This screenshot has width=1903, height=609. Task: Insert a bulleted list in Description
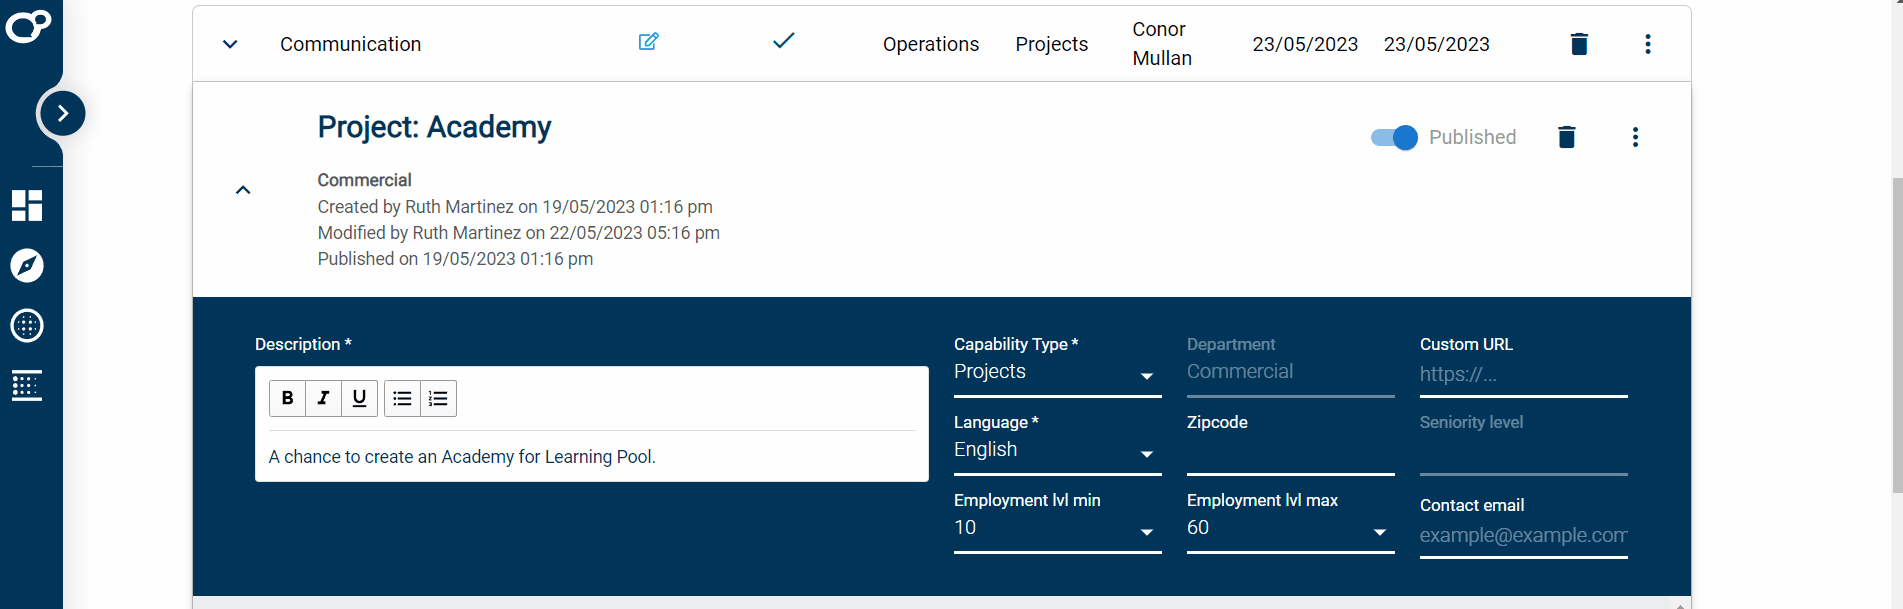[x=402, y=398]
